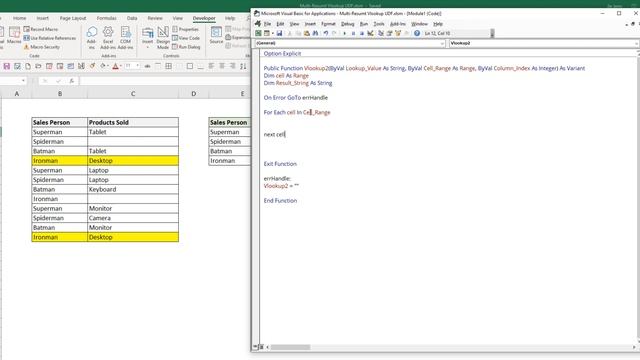The height and width of the screenshot is (360, 640).
Task: Click the Find binoculars icon in VBA toolbar
Action: 315,33
